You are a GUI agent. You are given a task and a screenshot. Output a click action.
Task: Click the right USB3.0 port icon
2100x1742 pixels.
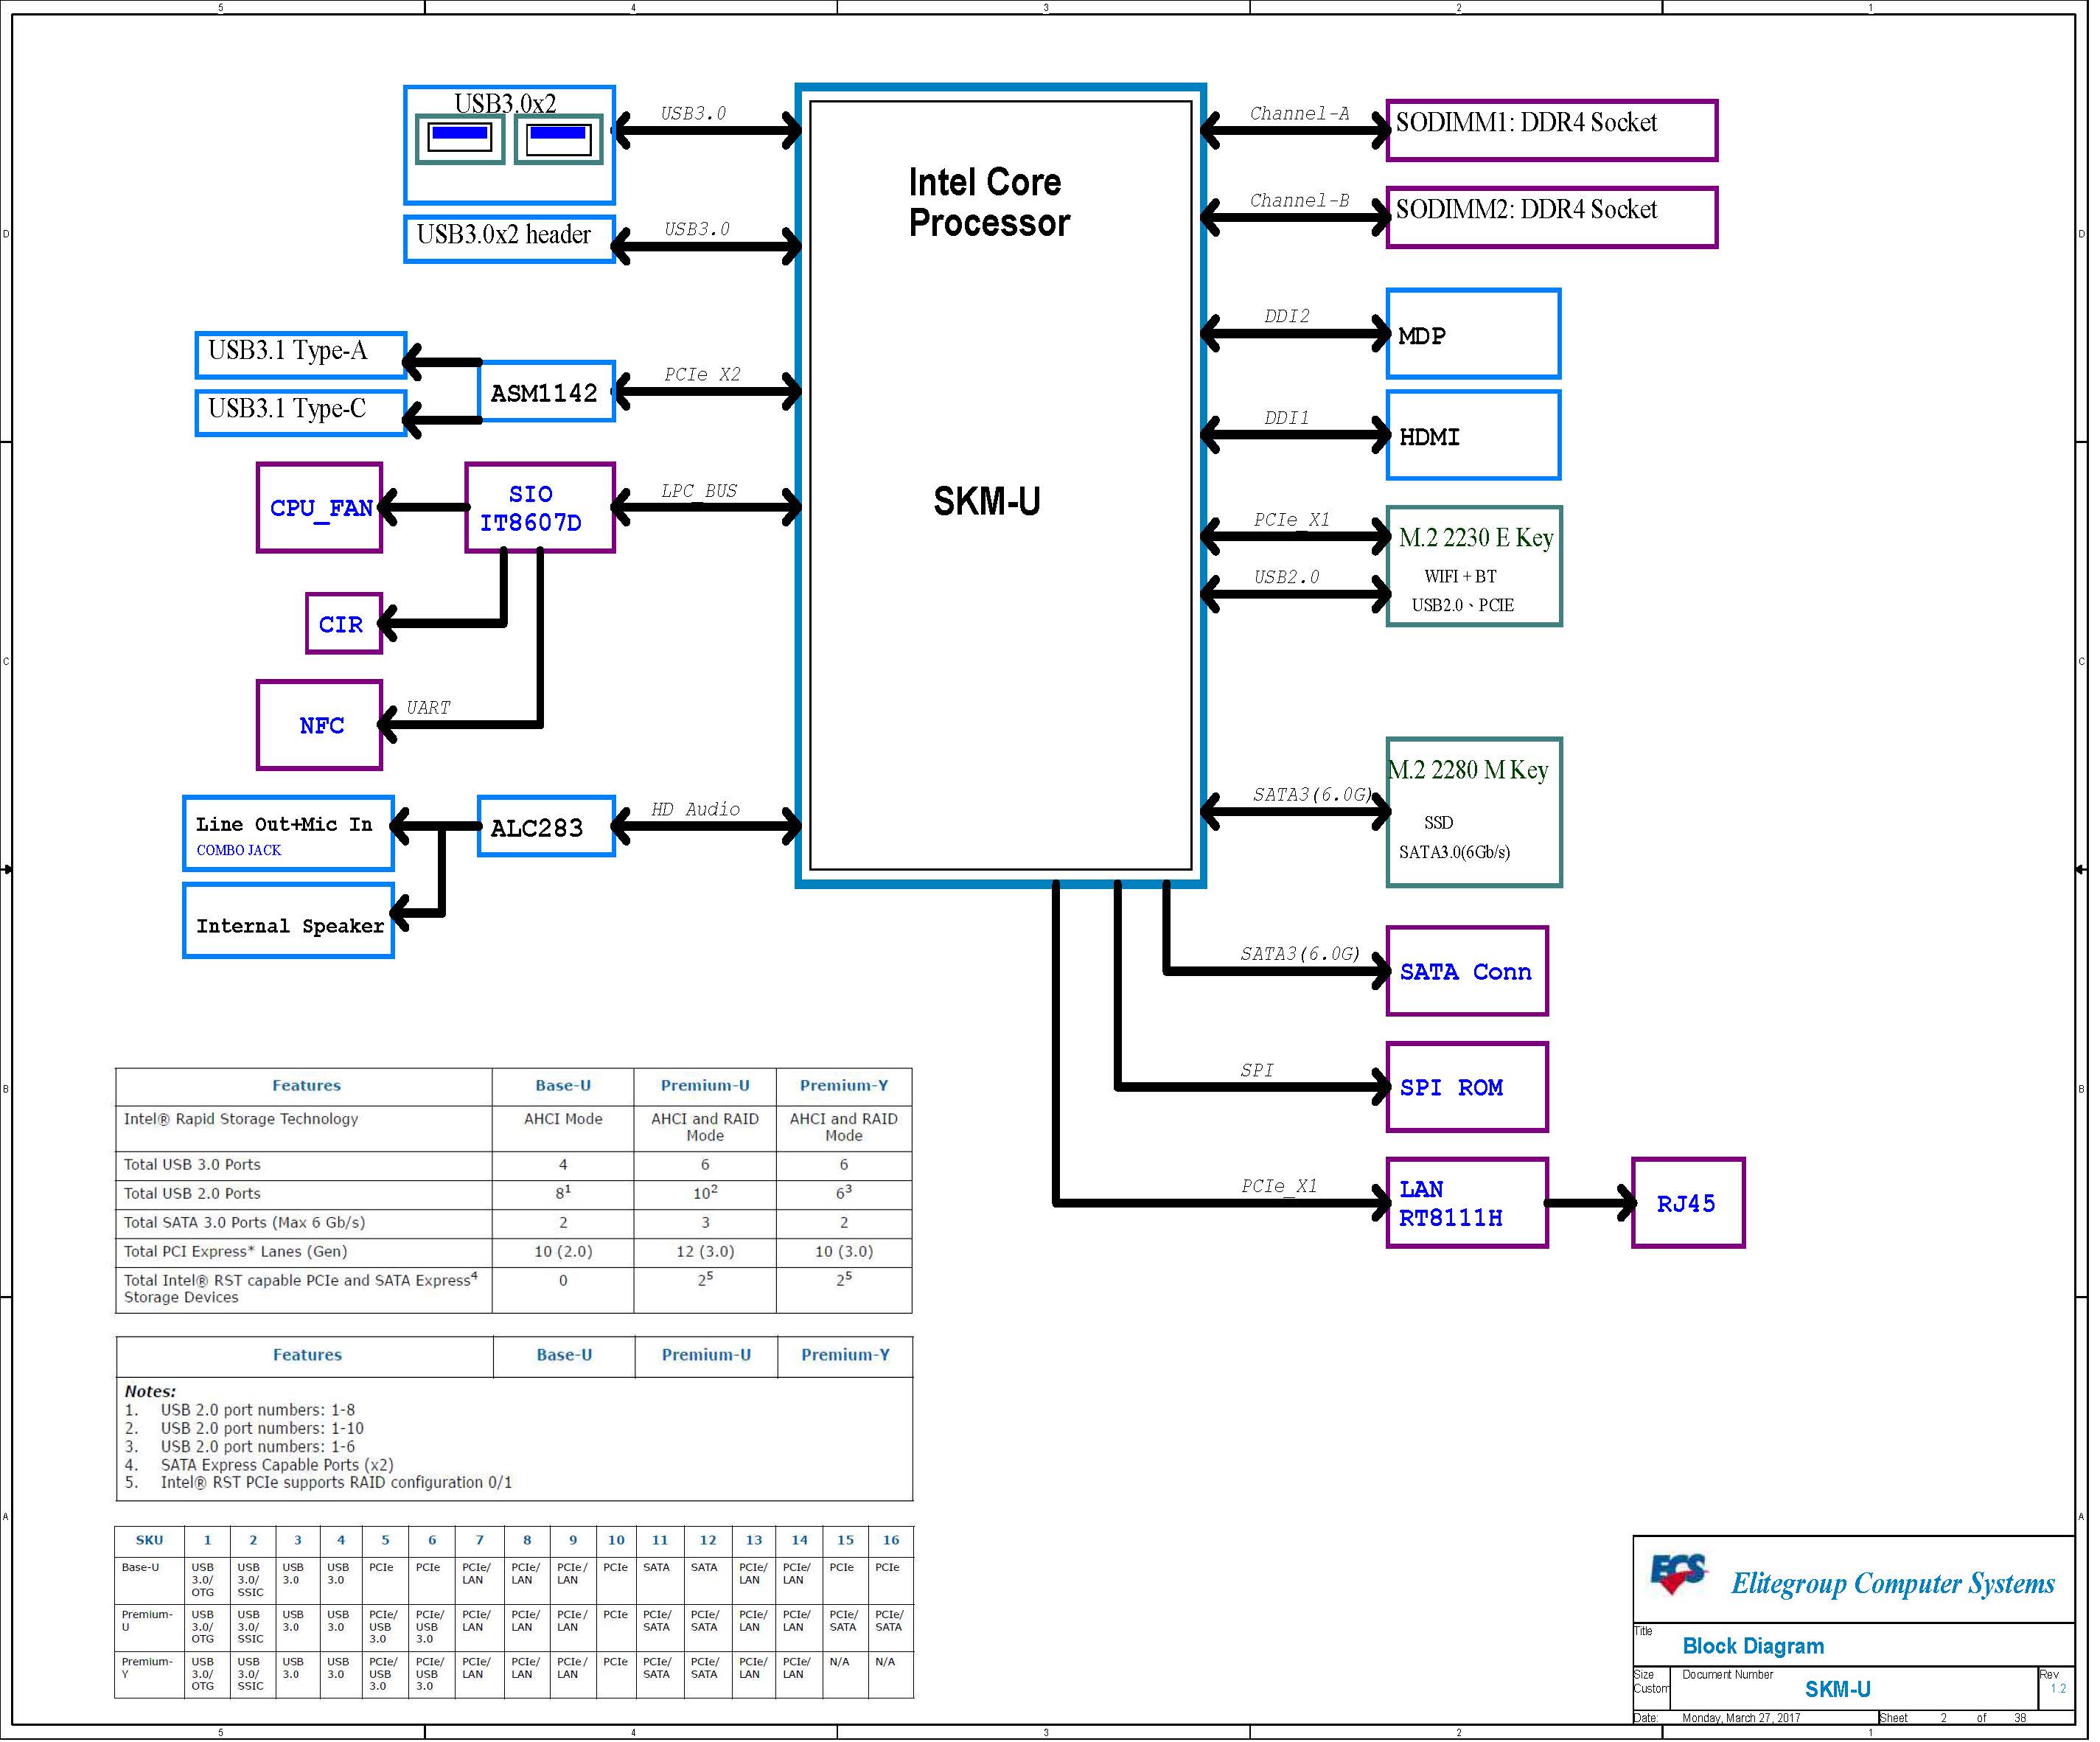[560, 140]
